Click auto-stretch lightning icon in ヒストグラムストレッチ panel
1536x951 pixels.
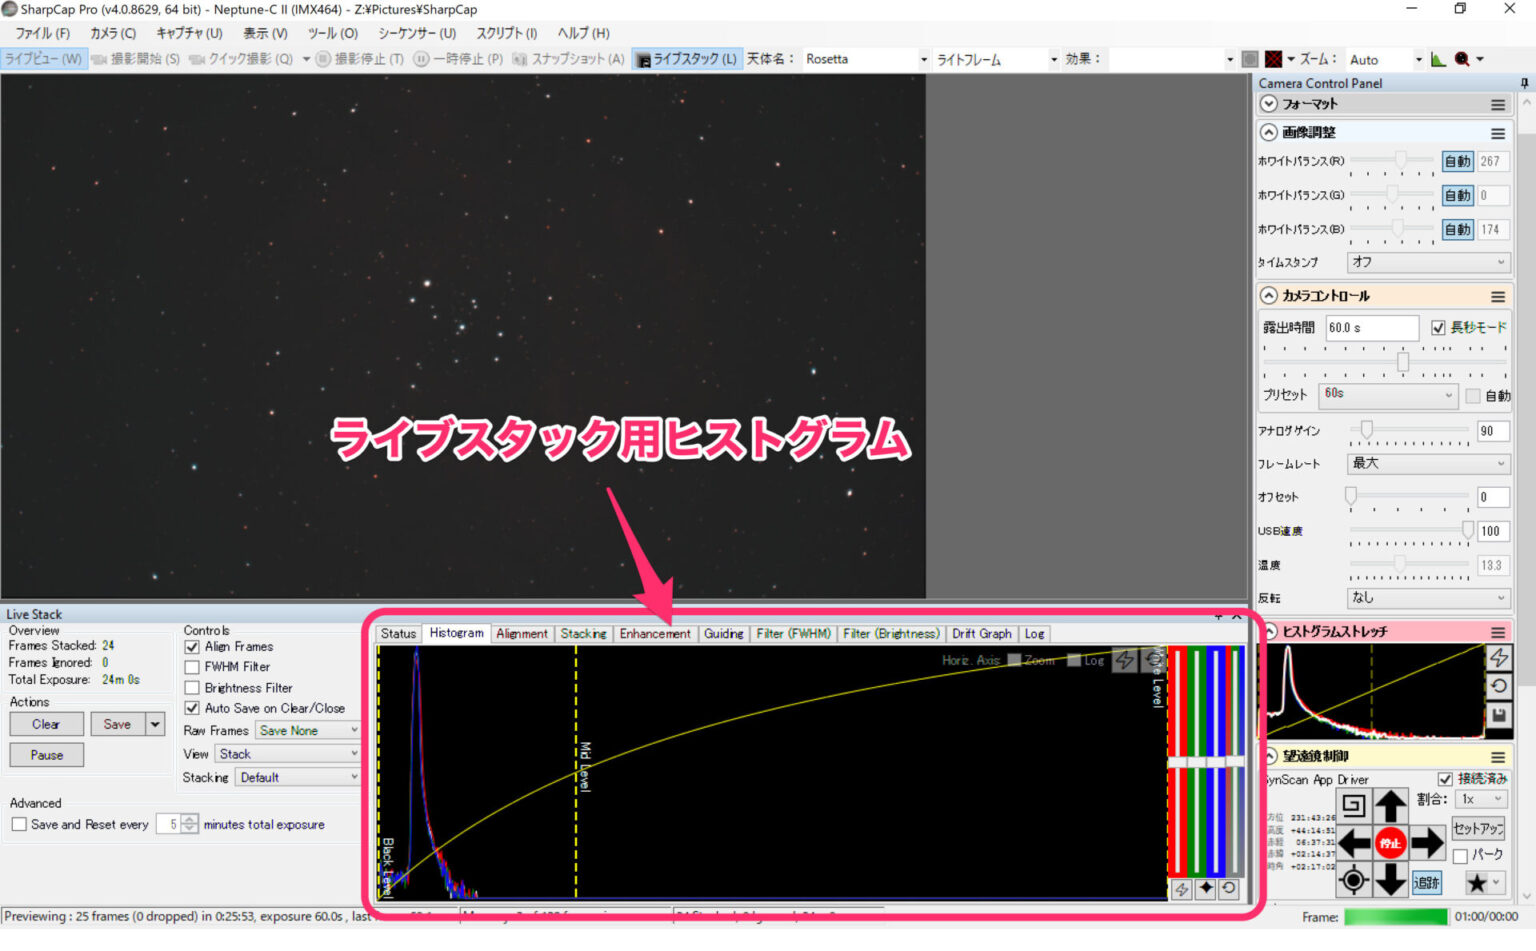(x=1498, y=658)
